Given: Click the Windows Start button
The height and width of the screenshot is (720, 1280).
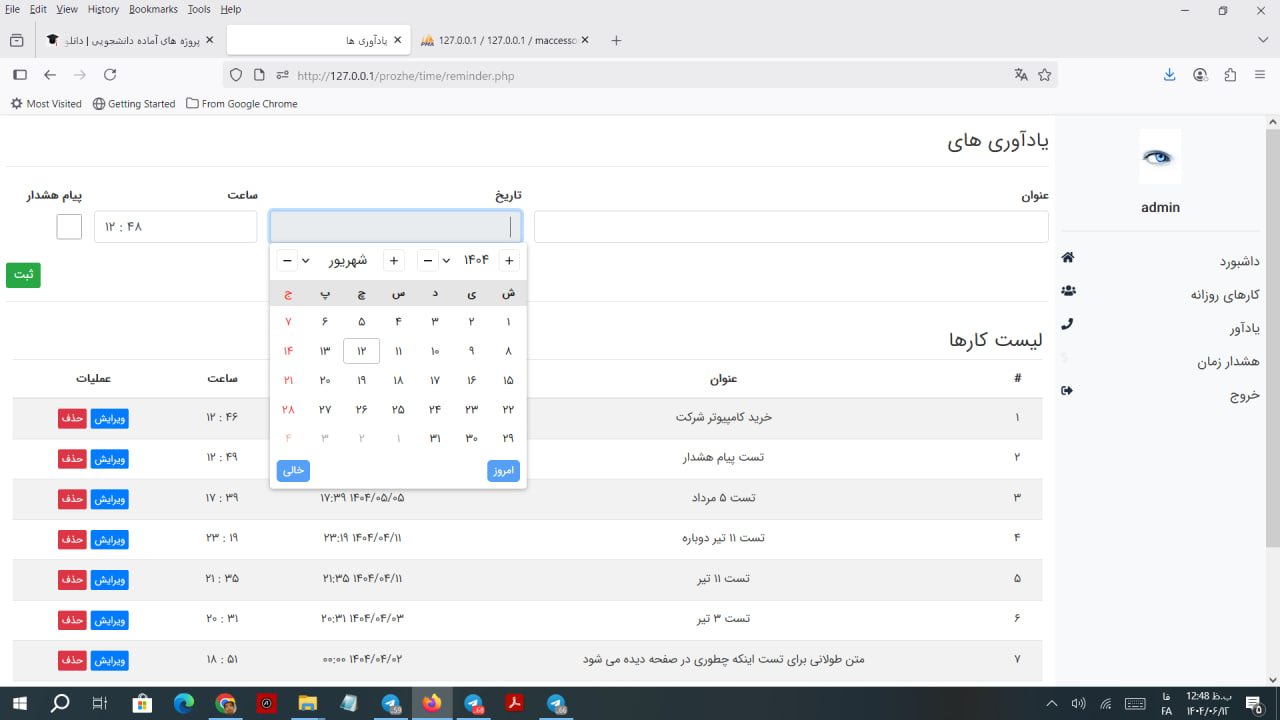Looking at the screenshot, I should click(18, 704).
